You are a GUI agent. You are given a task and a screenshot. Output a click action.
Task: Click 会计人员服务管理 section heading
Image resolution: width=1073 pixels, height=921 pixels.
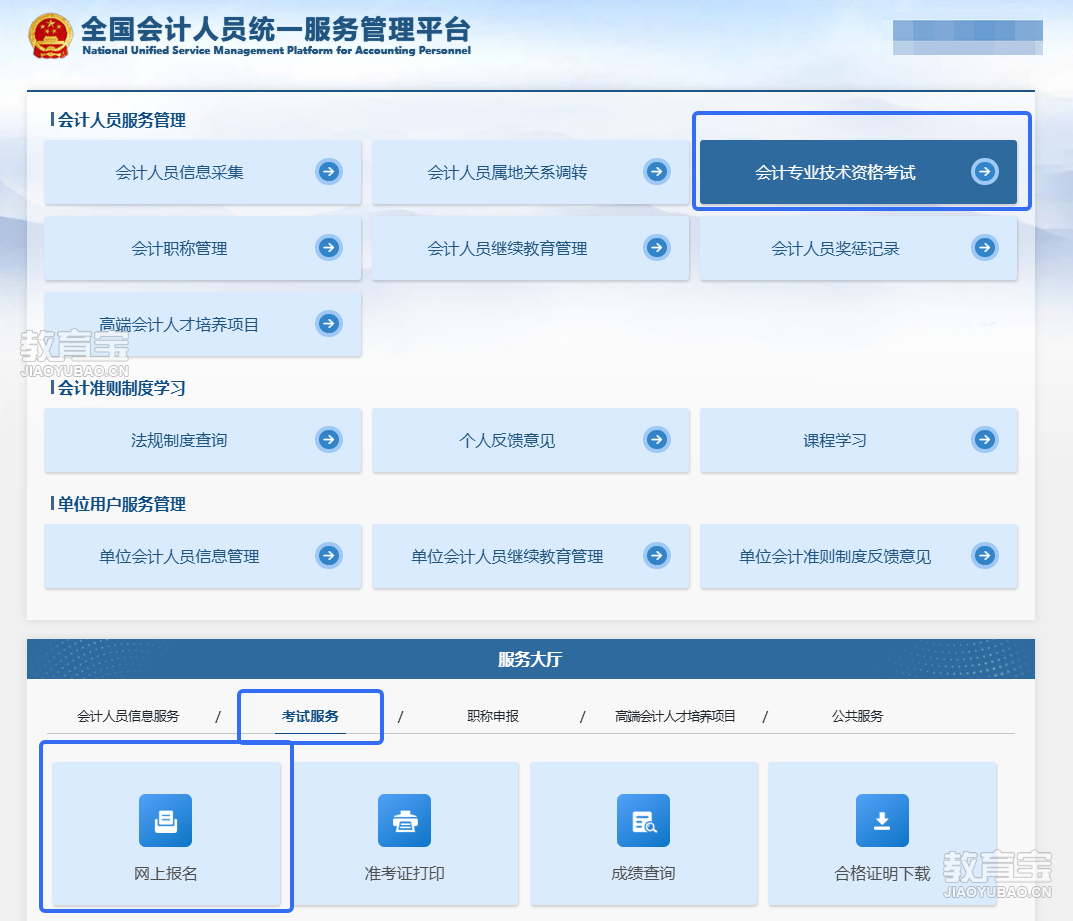point(121,120)
